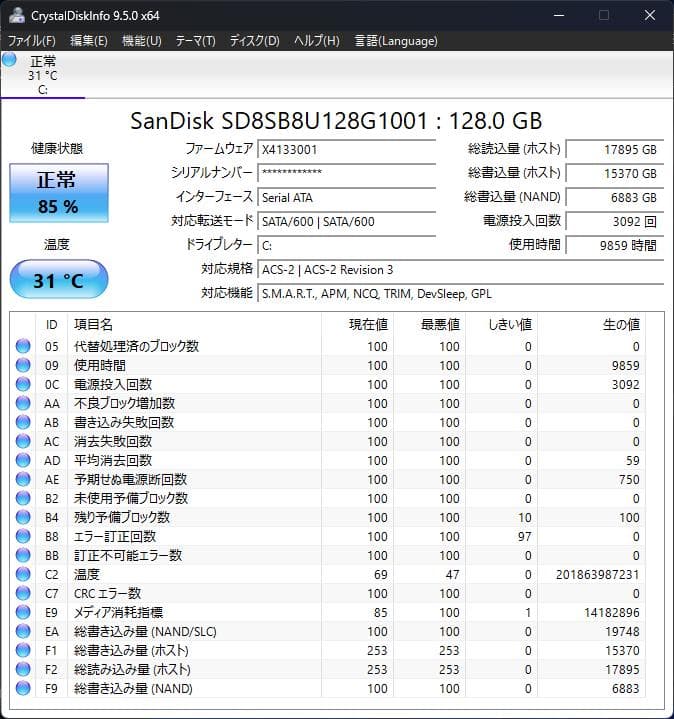
Task: Click the standard field ACS-2 | ACS-2 Revision 3
Action: [461, 270]
